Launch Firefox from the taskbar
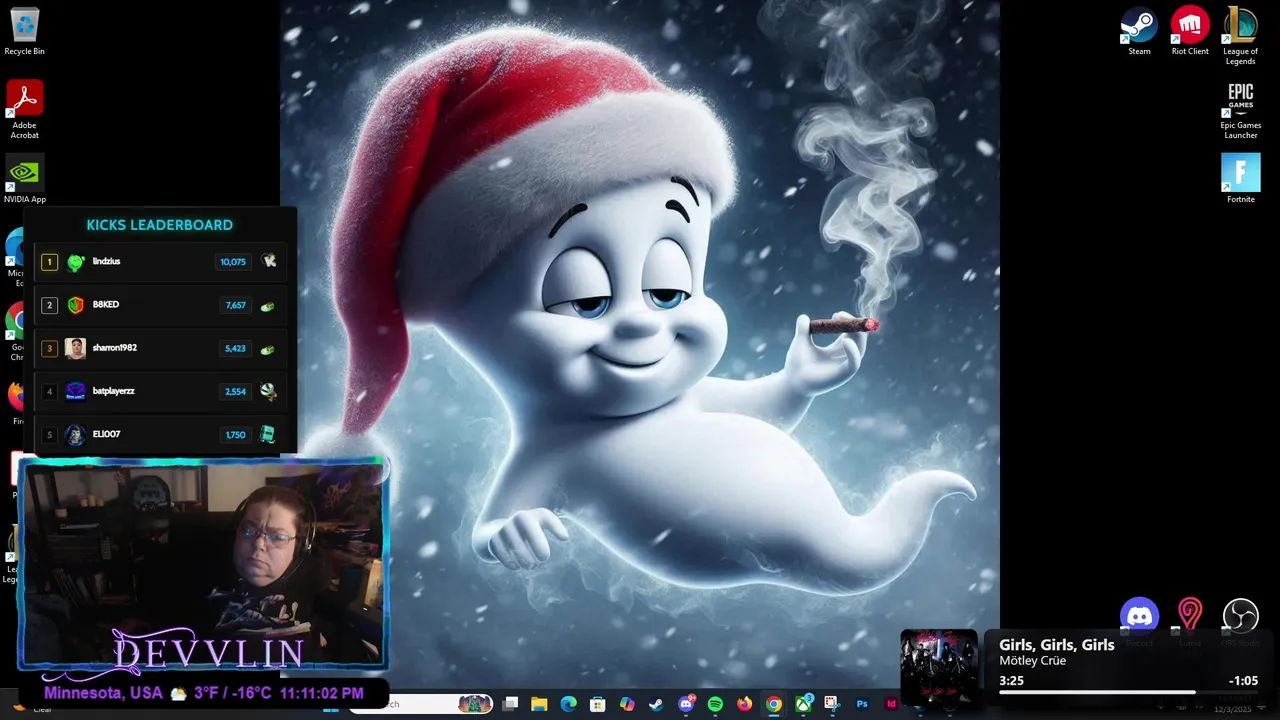The height and width of the screenshot is (720, 1280). click(x=744, y=704)
